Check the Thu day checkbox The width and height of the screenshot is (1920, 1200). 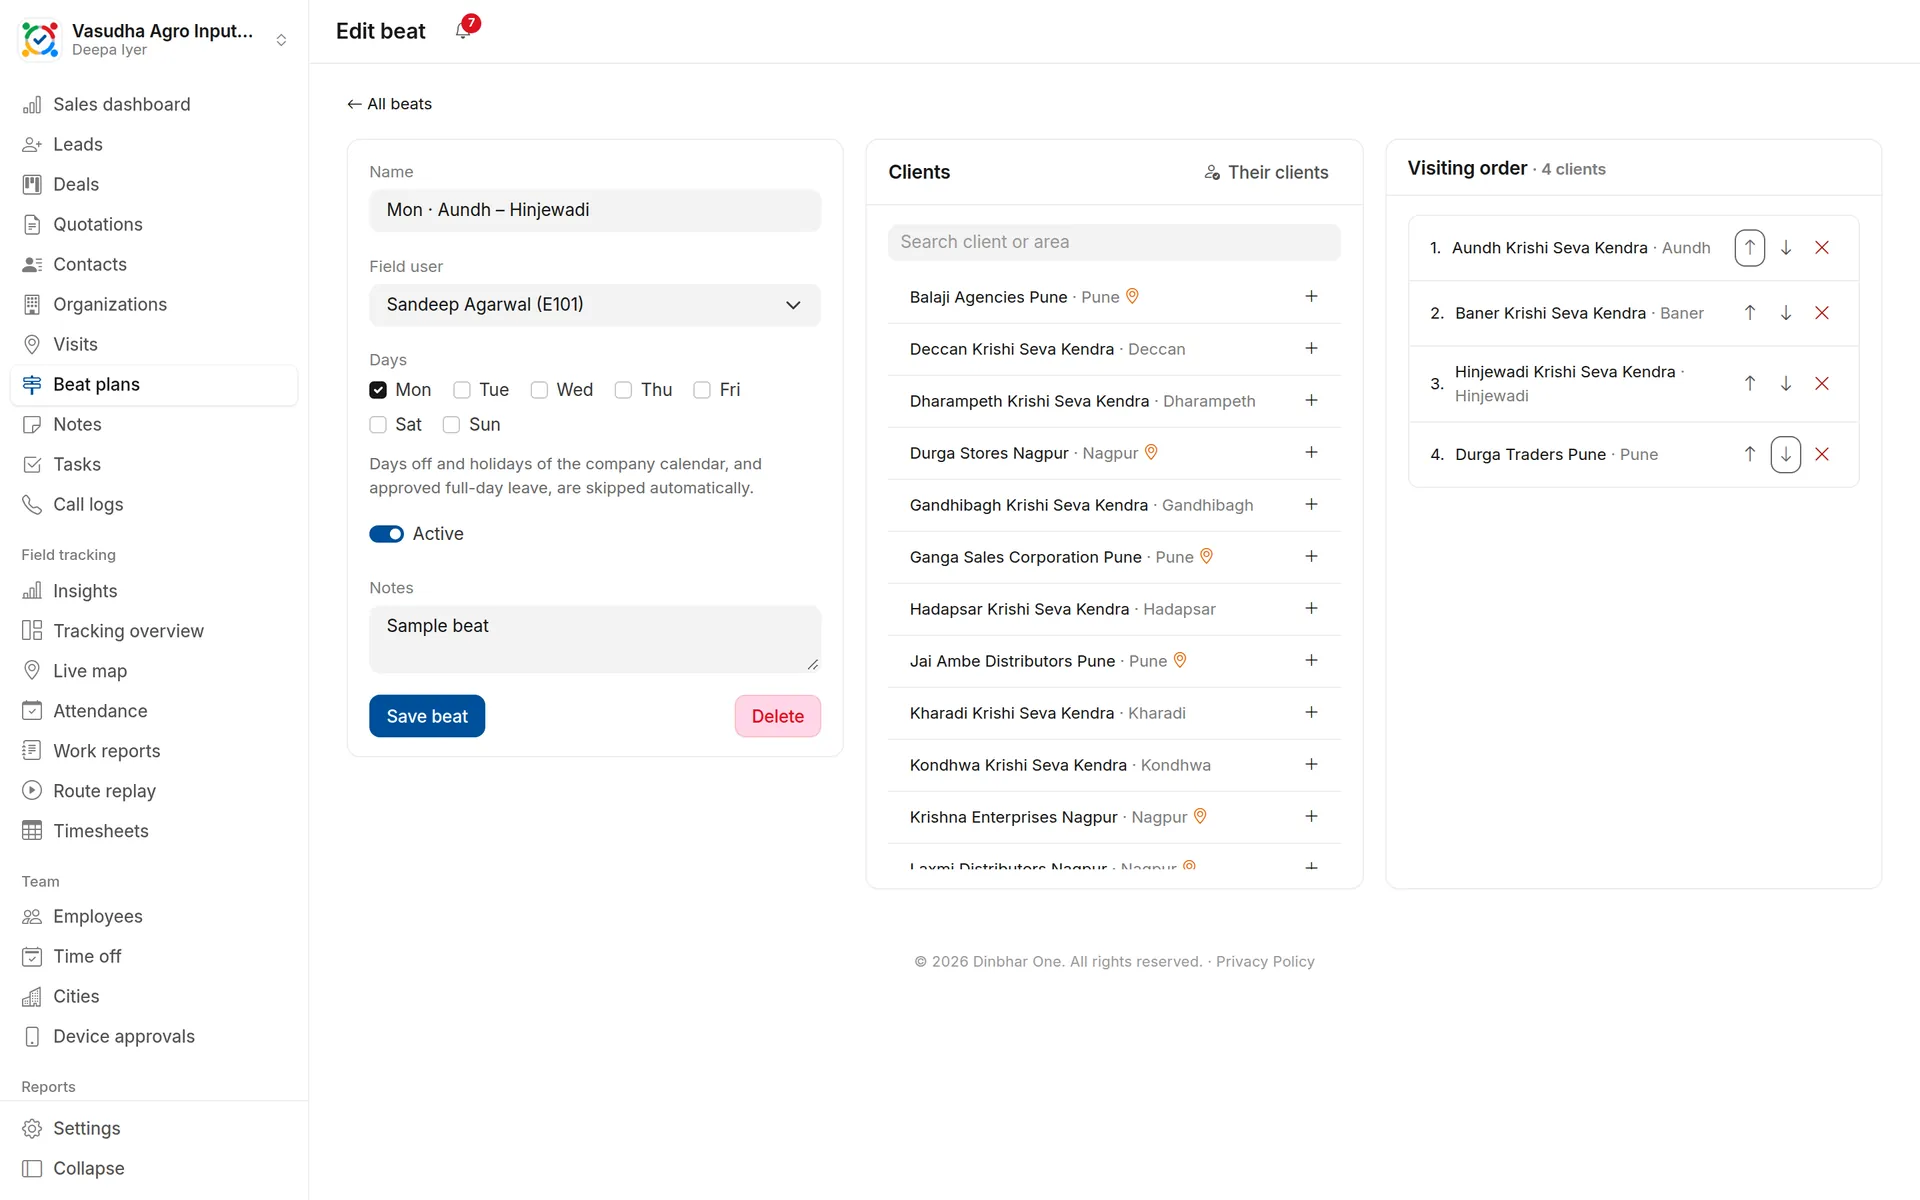(x=623, y=390)
